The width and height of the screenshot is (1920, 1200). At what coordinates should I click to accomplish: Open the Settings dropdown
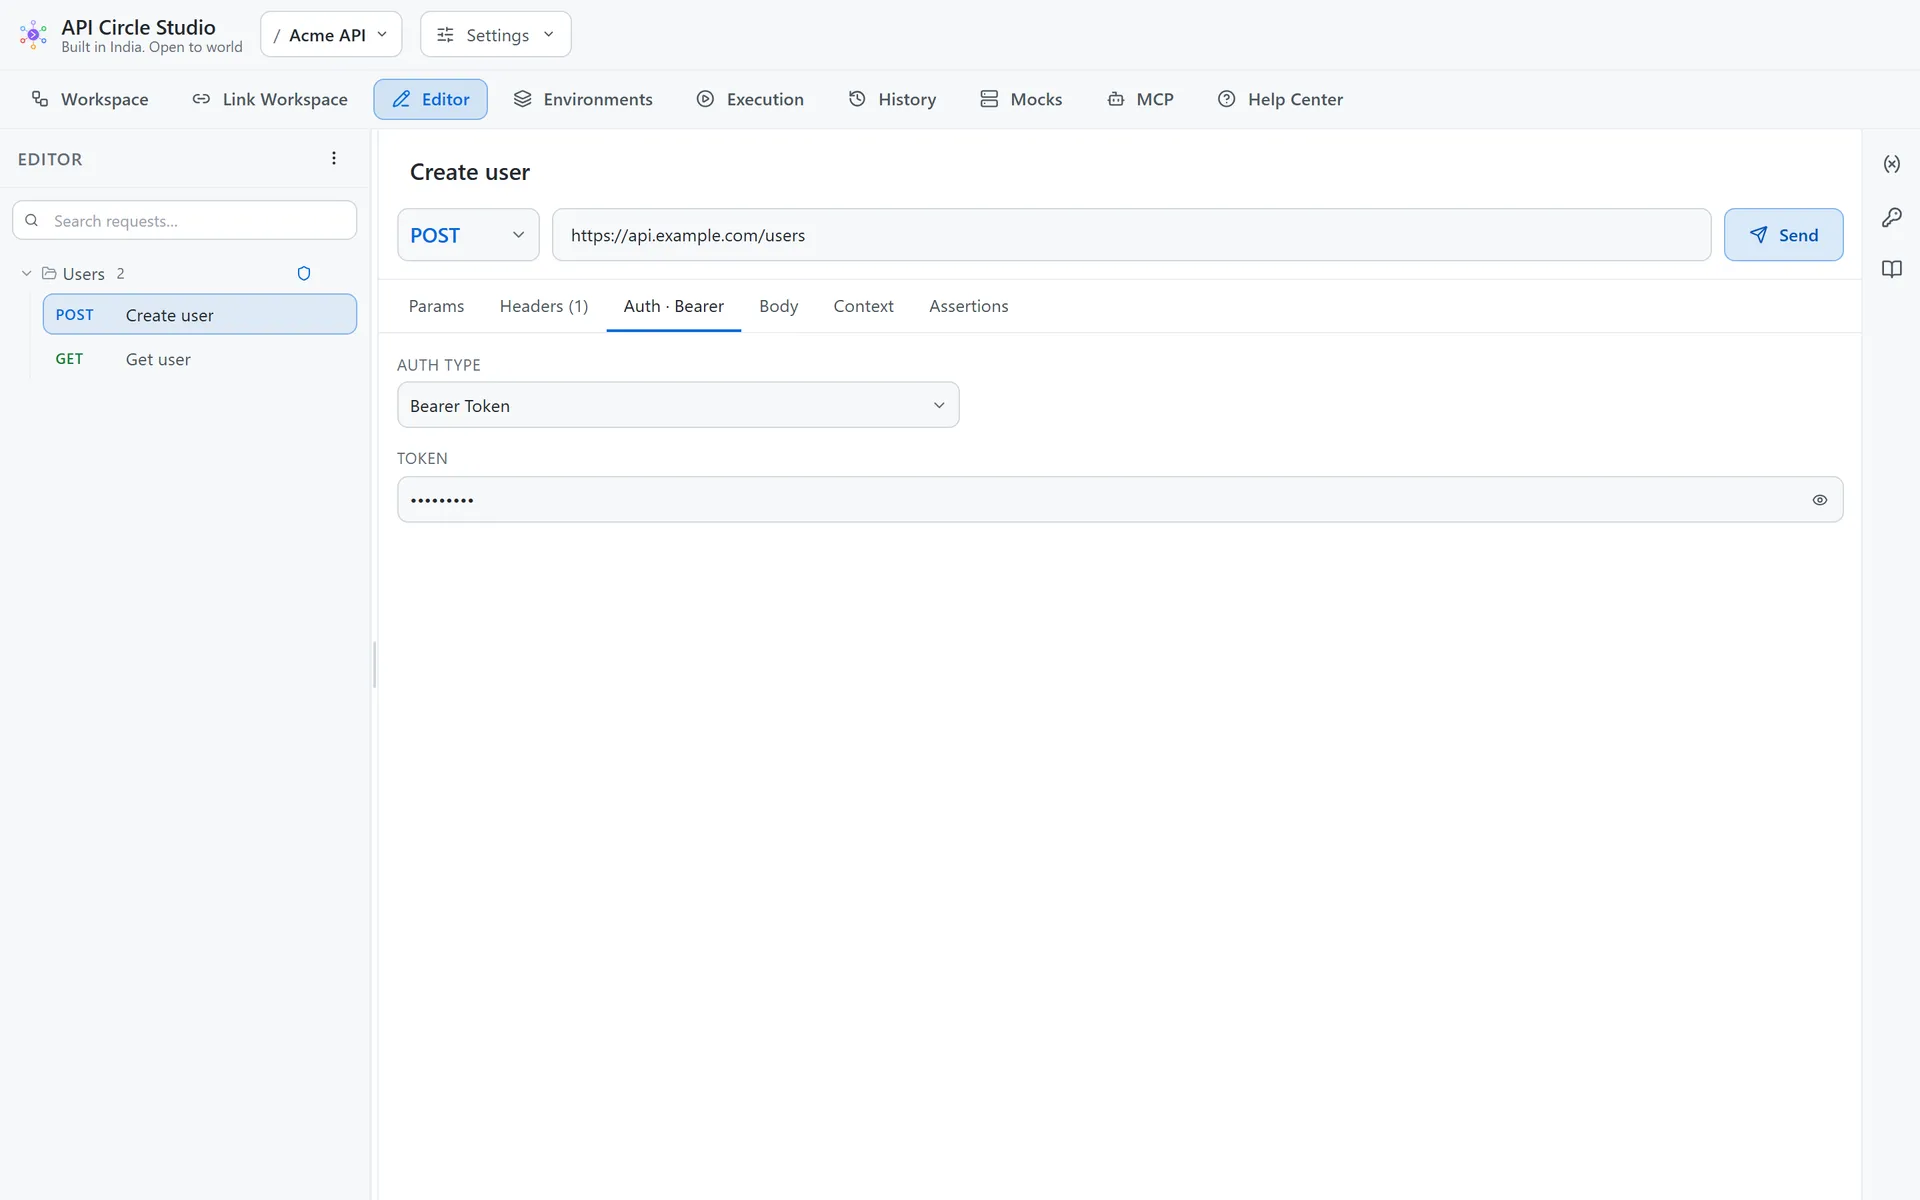click(x=496, y=35)
